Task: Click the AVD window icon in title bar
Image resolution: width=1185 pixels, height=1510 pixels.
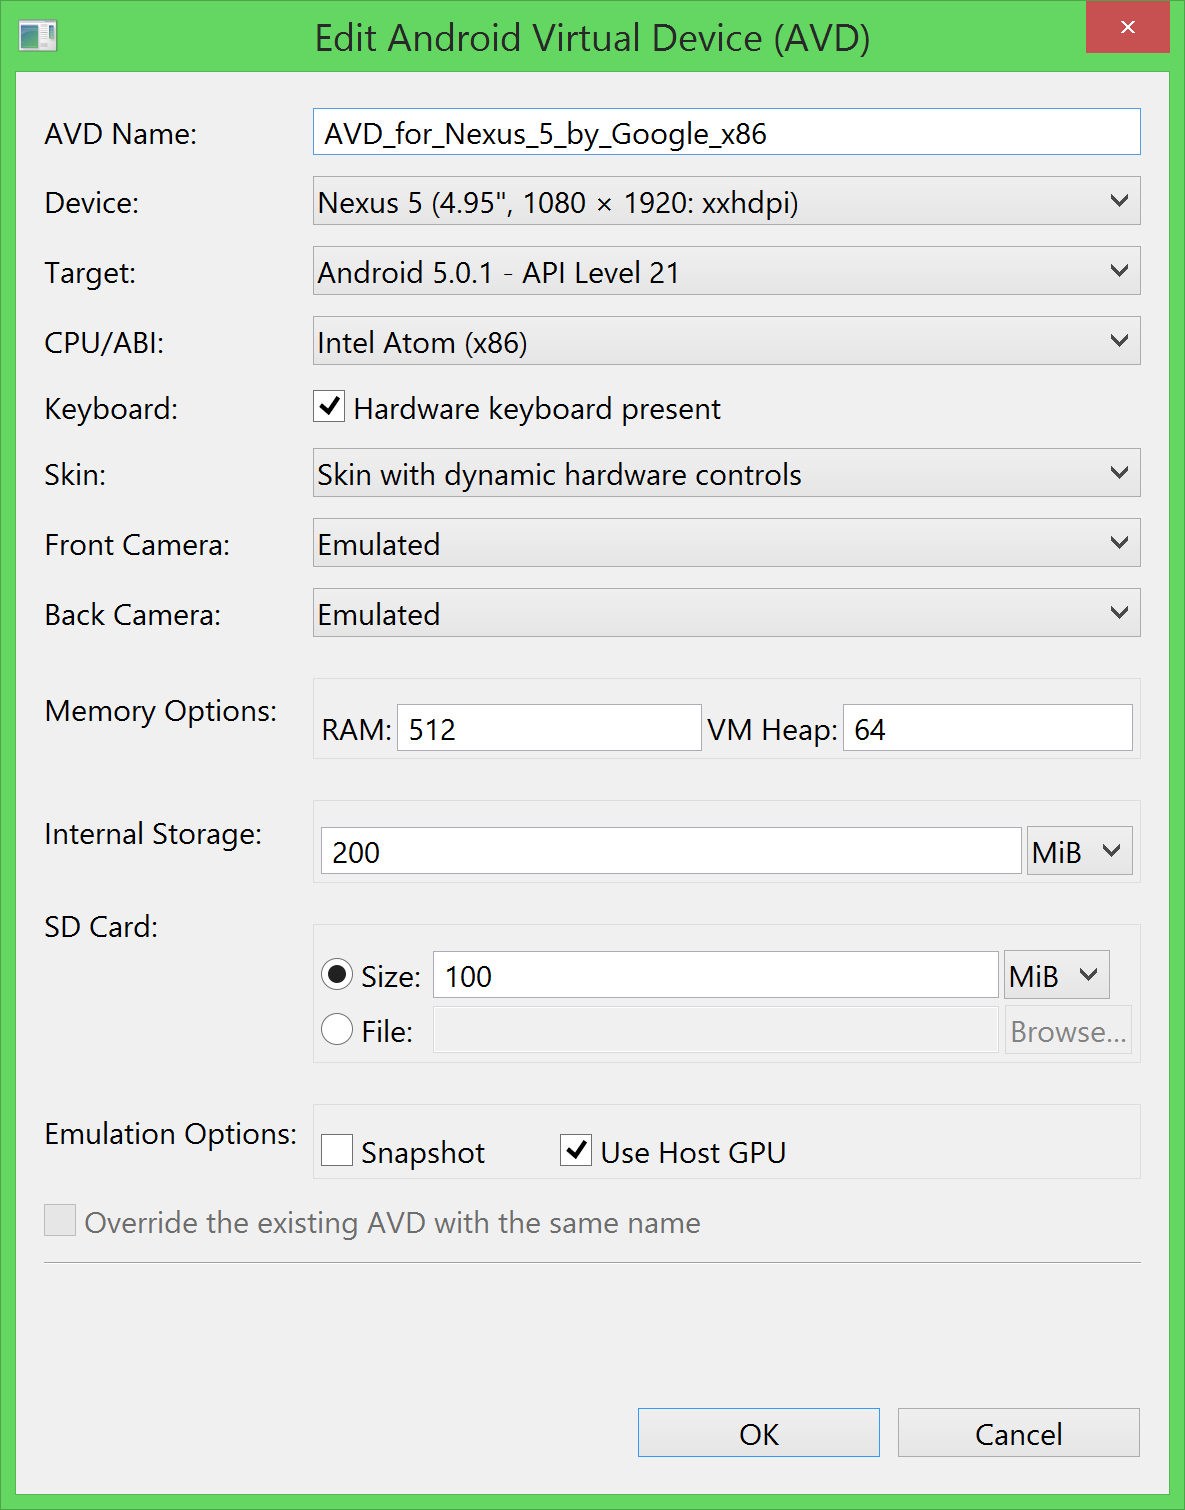Action: [x=37, y=37]
